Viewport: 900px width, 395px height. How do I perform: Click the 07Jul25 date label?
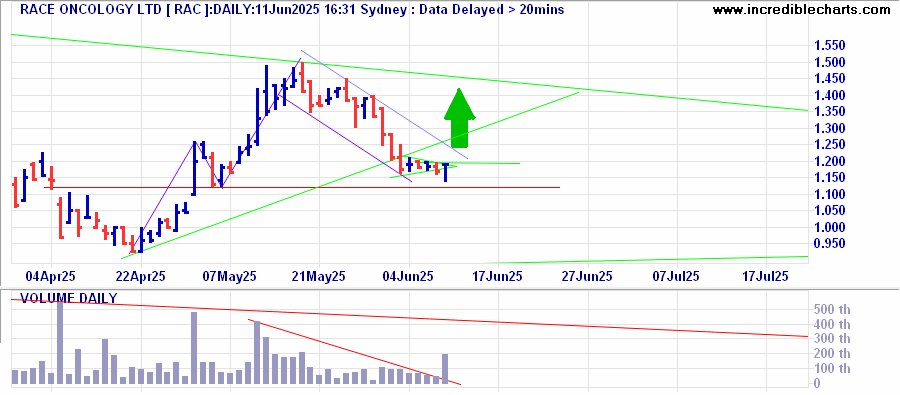click(x=677, y=276)
